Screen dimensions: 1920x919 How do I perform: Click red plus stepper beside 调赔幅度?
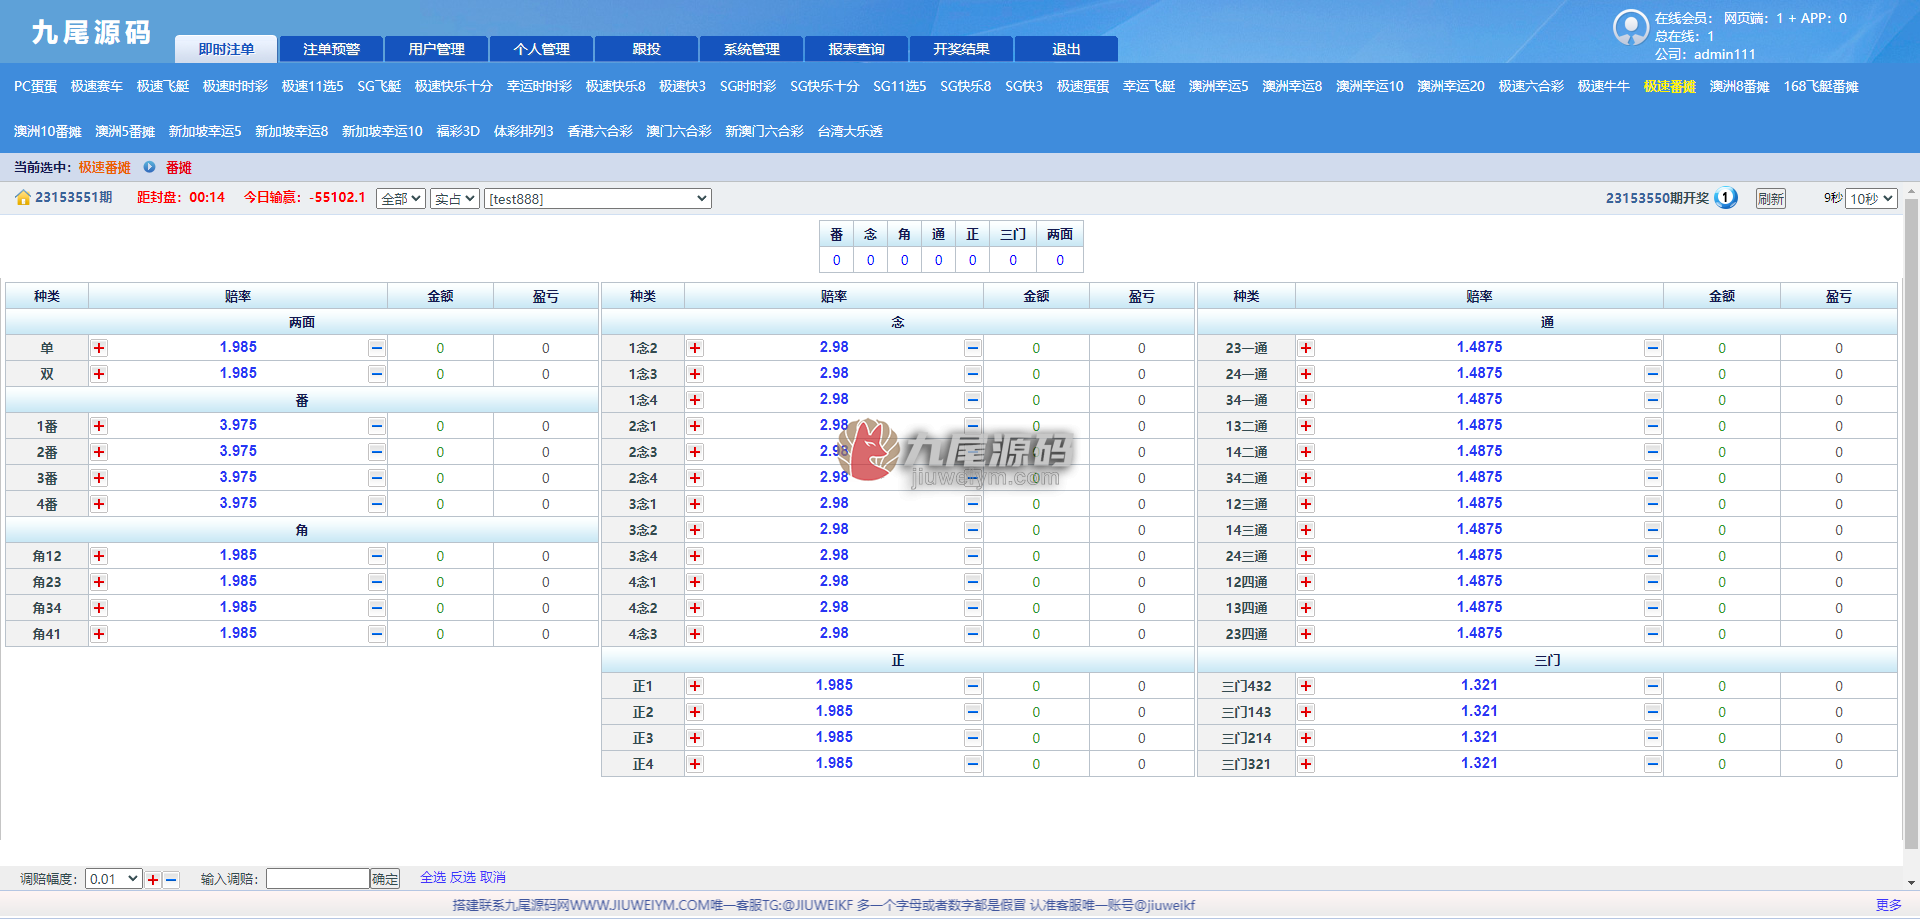tap(153, 880)
